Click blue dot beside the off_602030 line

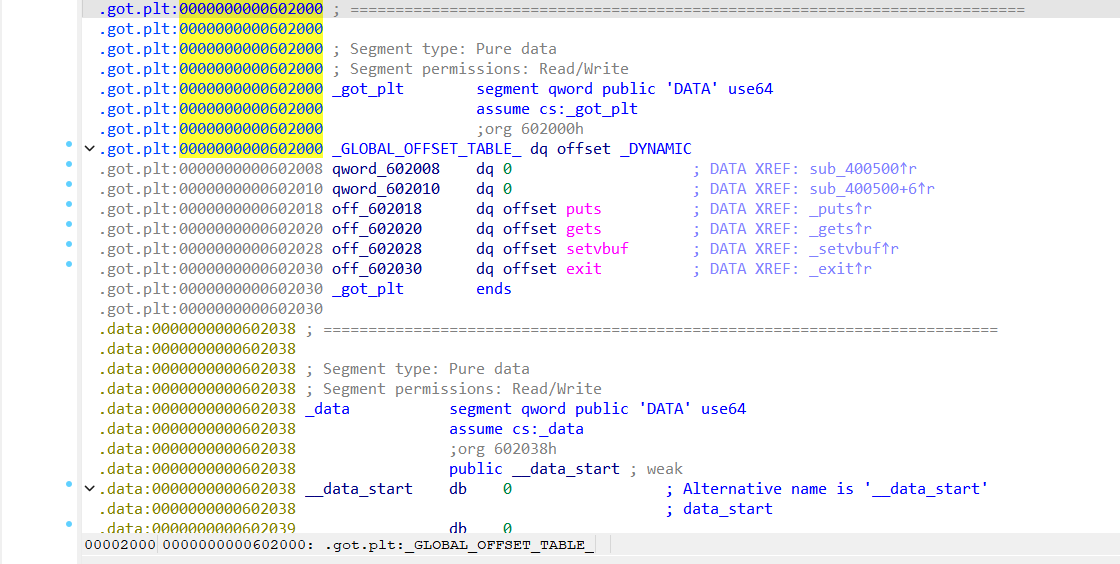point(68,264)
